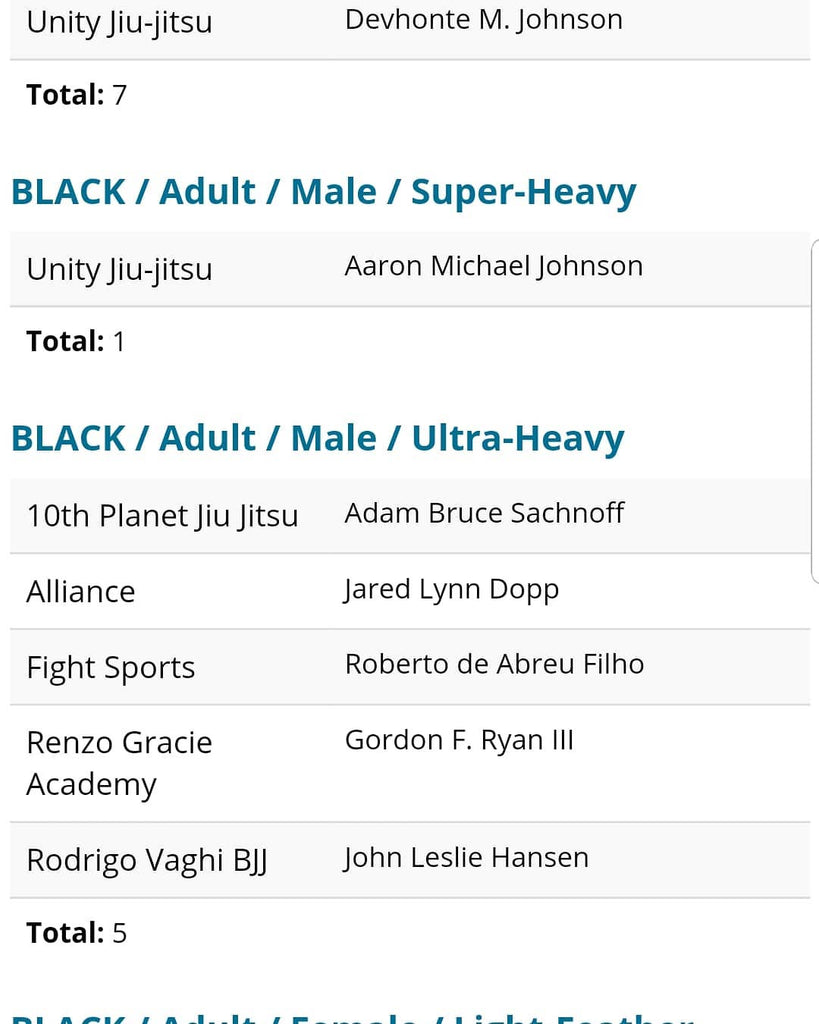Click the name Jared Lynn Dopp

point(451,589)
